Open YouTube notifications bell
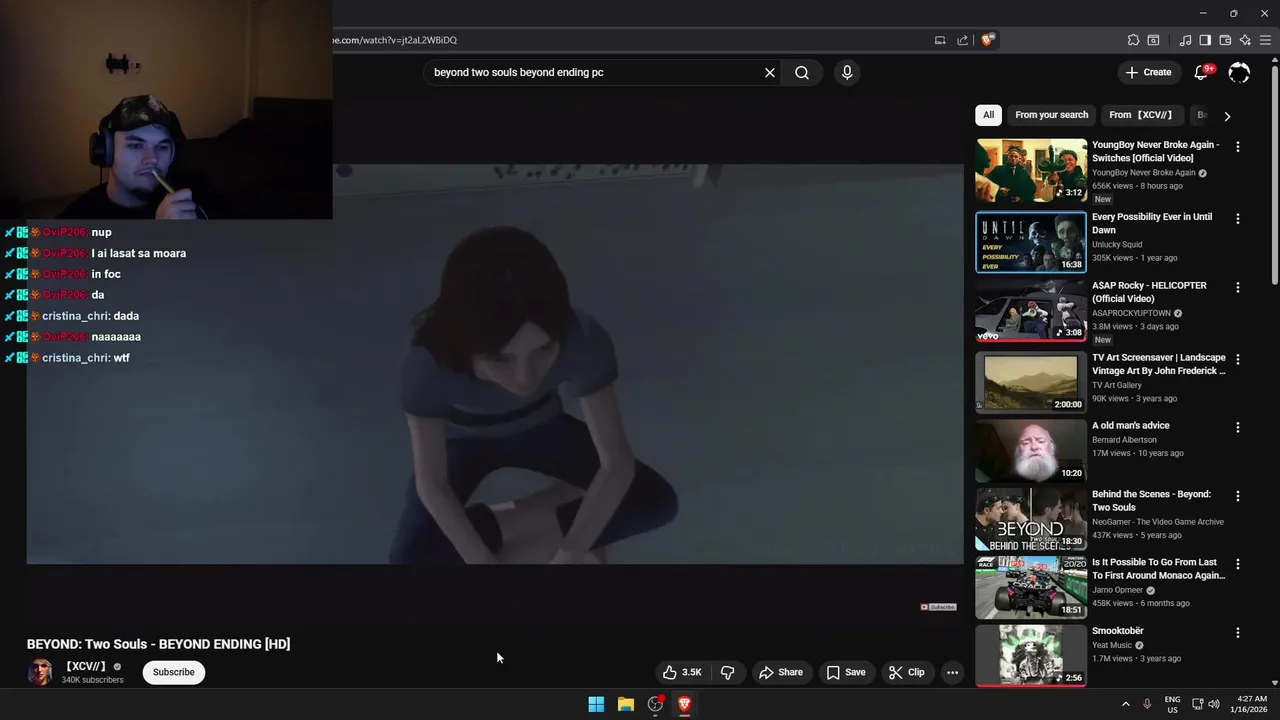1280x720 pixels. 1202,72
